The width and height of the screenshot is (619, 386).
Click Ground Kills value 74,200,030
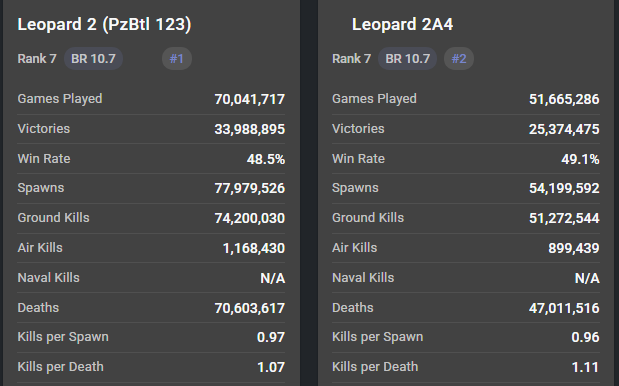click(x=249, y=218)
